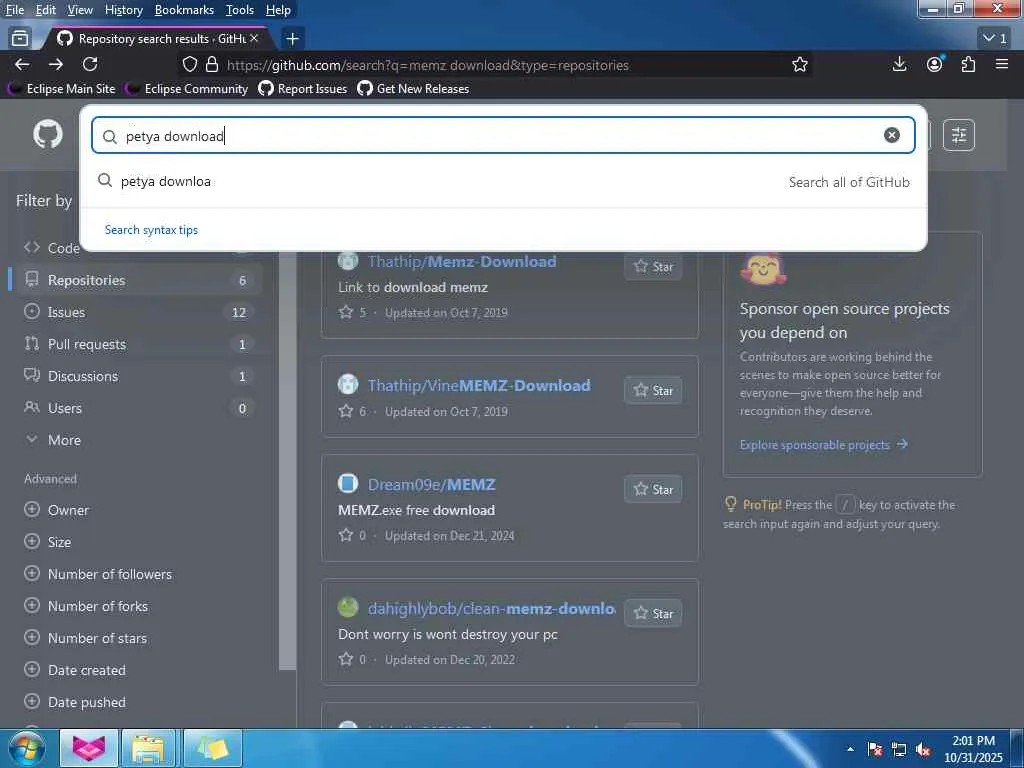Click the GitHub octocat logo
Screen dimensions: 1024x768
click(48, 135)
